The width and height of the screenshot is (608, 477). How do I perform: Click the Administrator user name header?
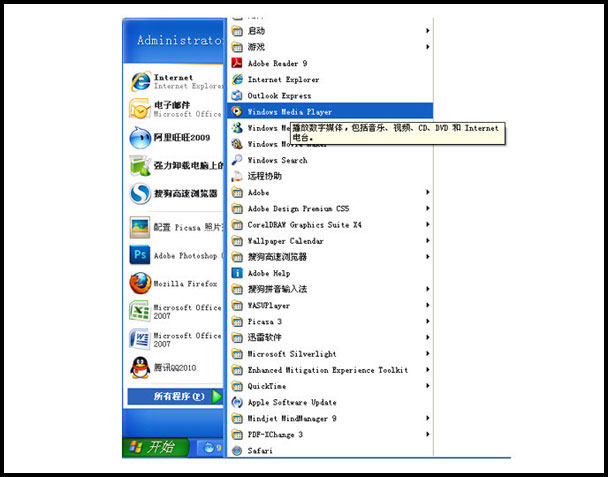(180, 40)
